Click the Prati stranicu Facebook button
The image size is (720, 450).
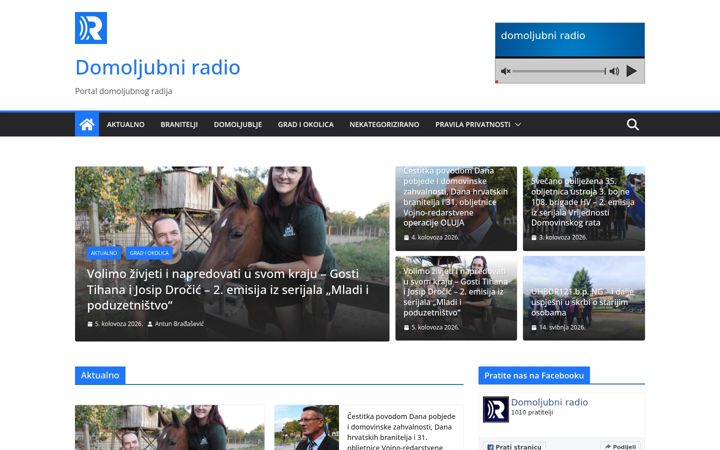click(514, 447)
